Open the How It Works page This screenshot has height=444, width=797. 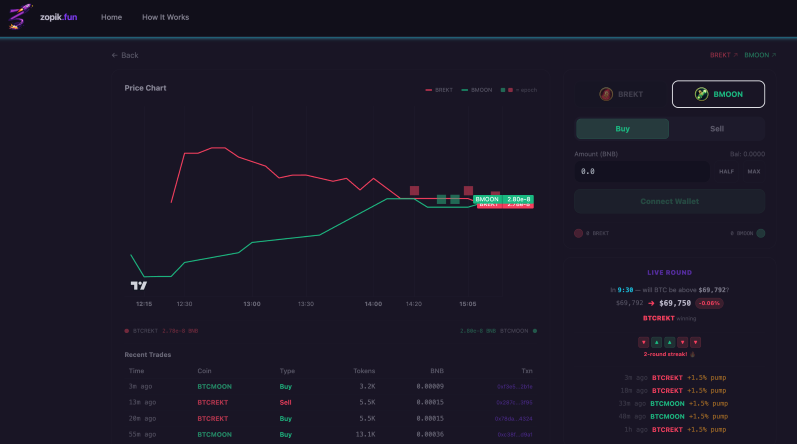click(x=166, y=17)
